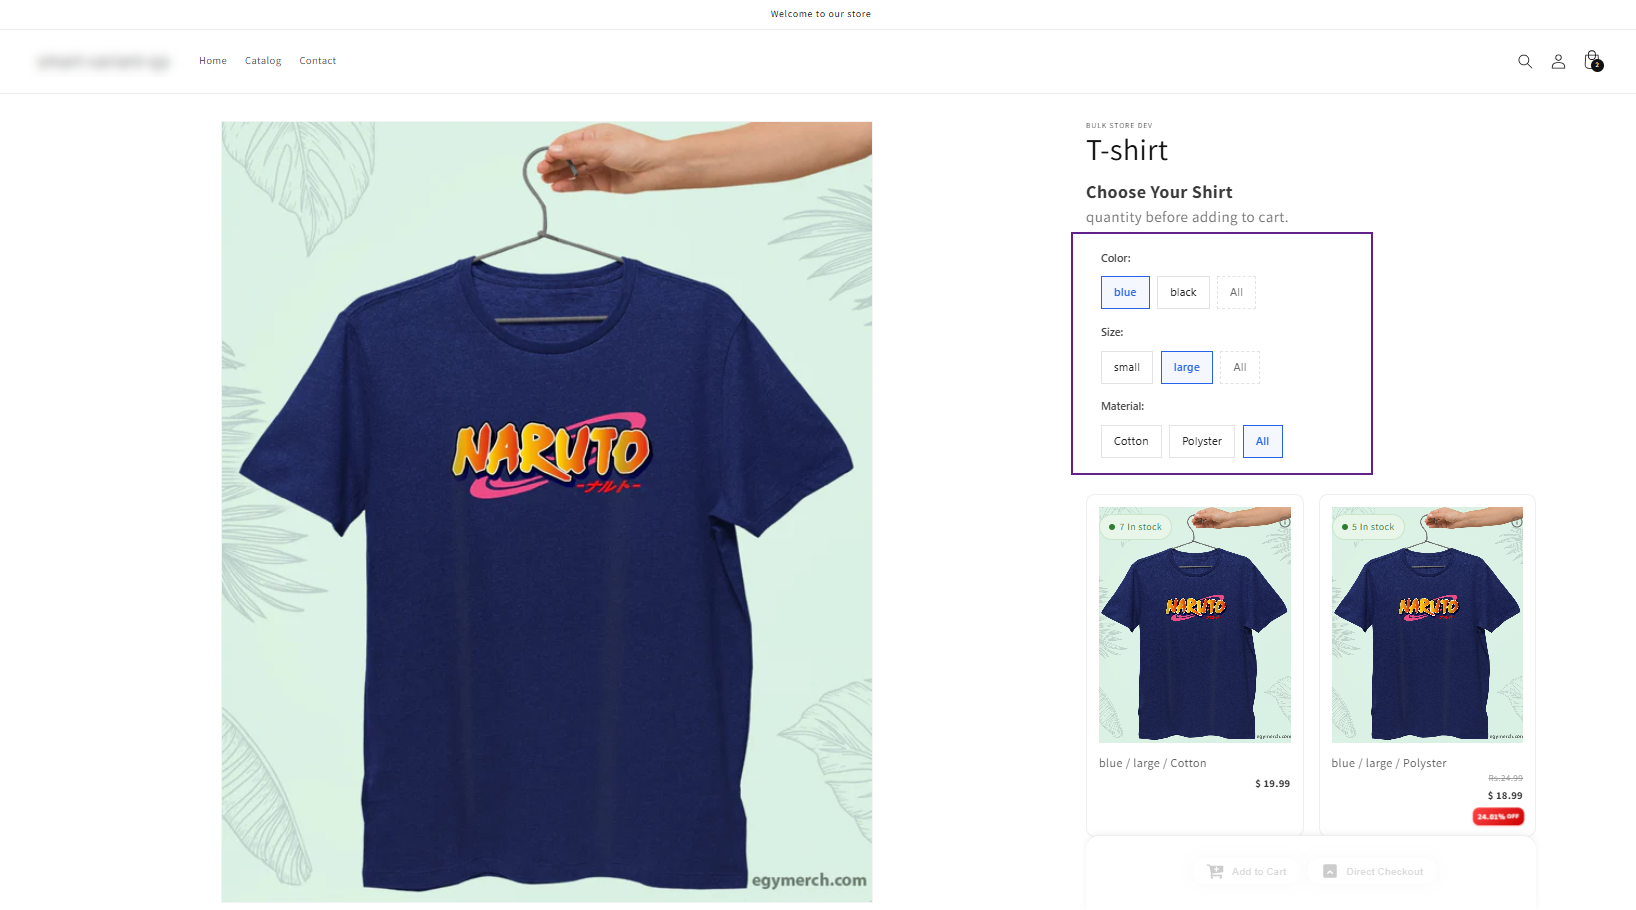Screen dimensions: 1636x910
Task: Click info icon on Polyster variant card
Action: click(1517, 522)
